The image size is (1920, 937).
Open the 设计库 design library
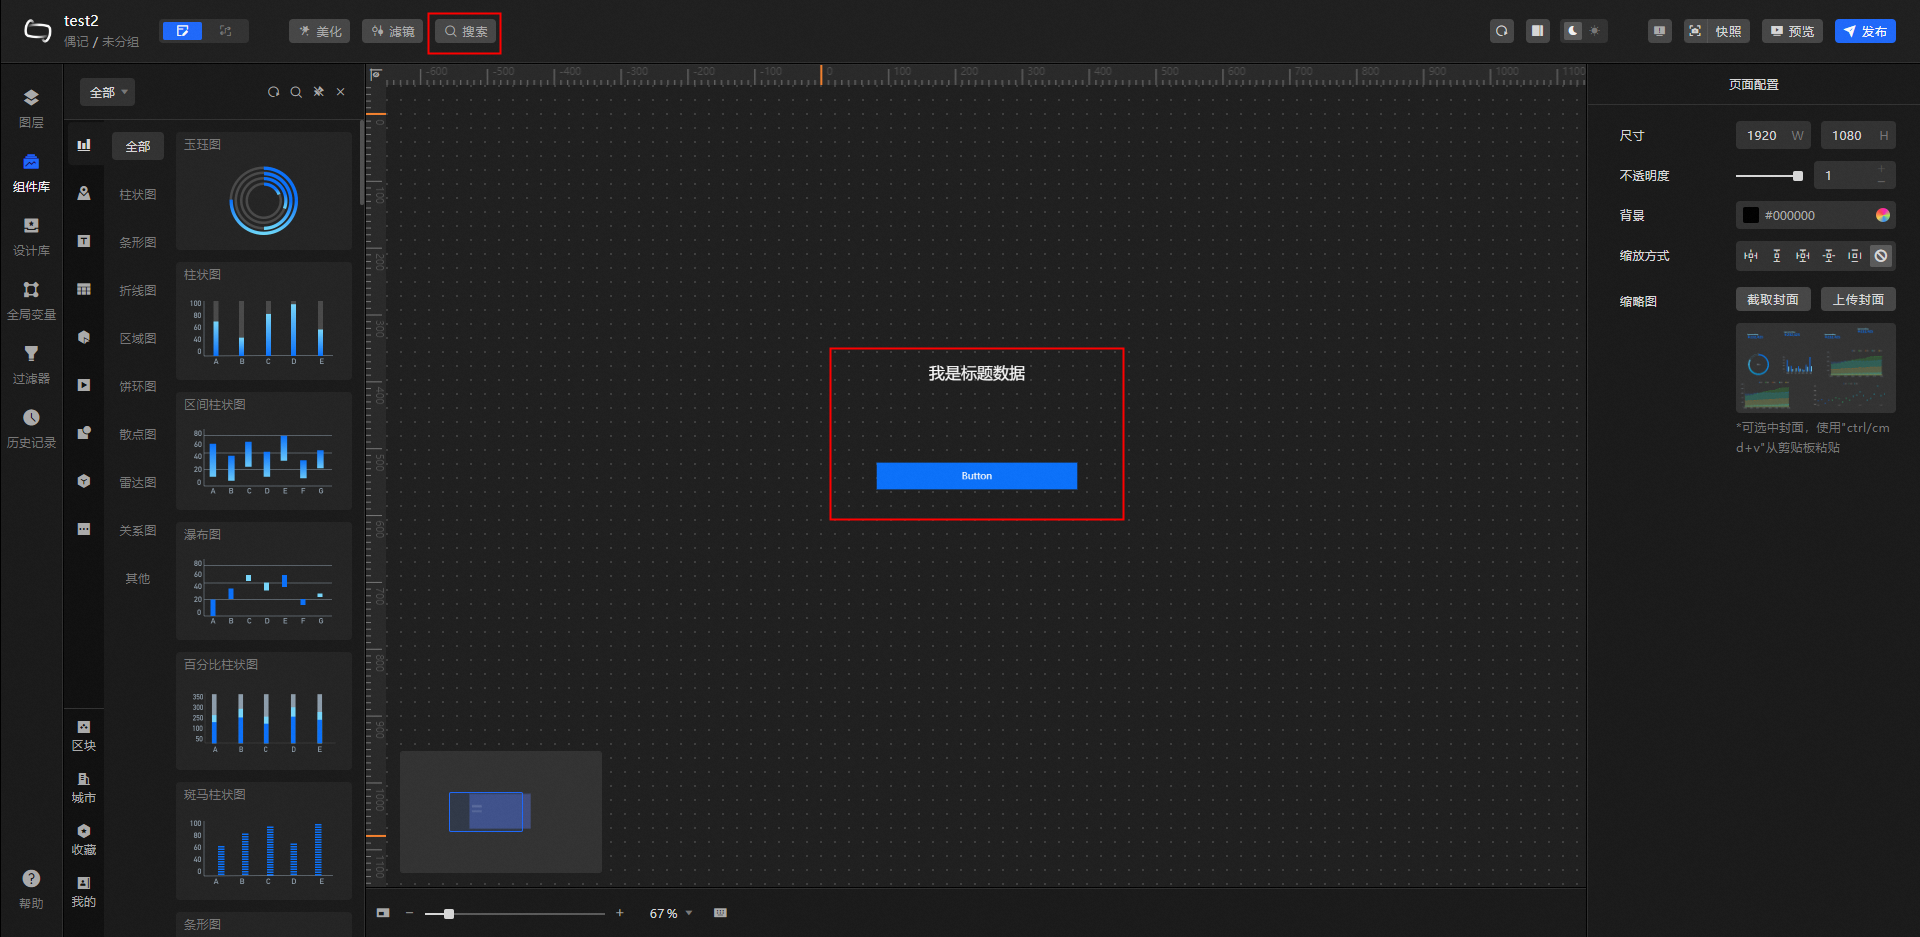31,237
